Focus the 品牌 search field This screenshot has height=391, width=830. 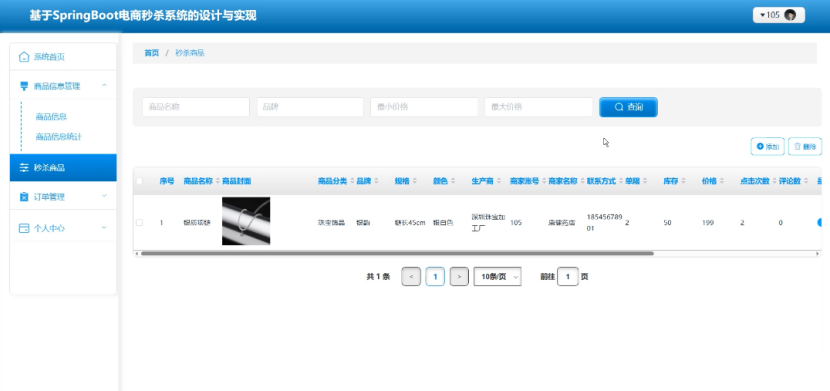[310, 107]
